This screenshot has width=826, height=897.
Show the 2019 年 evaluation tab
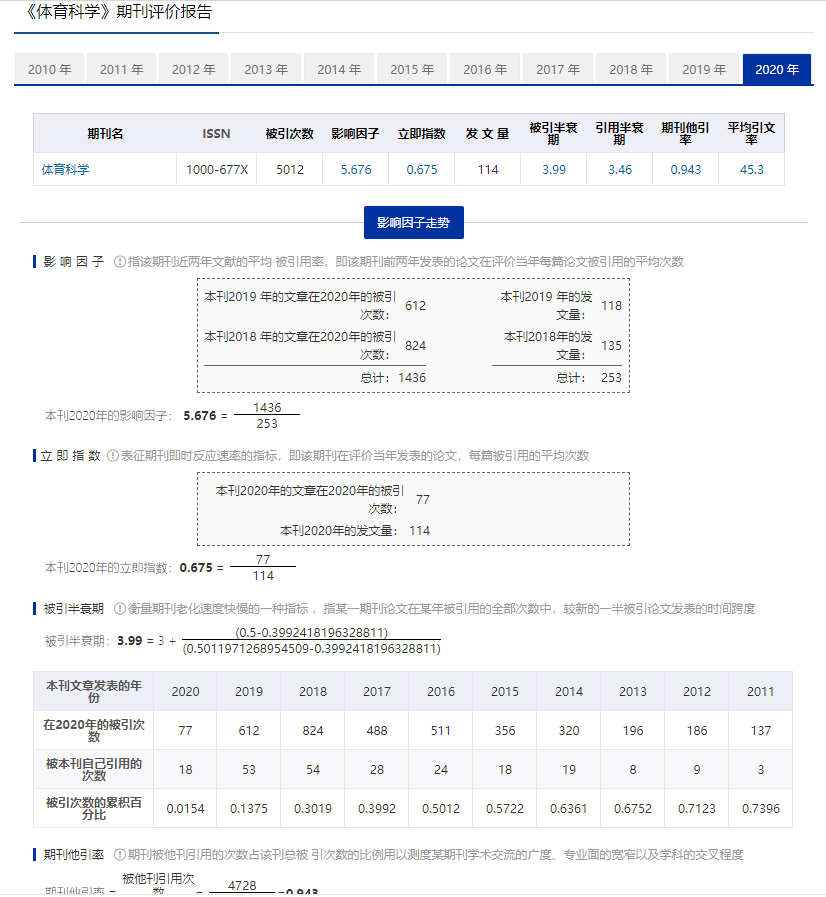pyautogui.click(x=704, y=69)
